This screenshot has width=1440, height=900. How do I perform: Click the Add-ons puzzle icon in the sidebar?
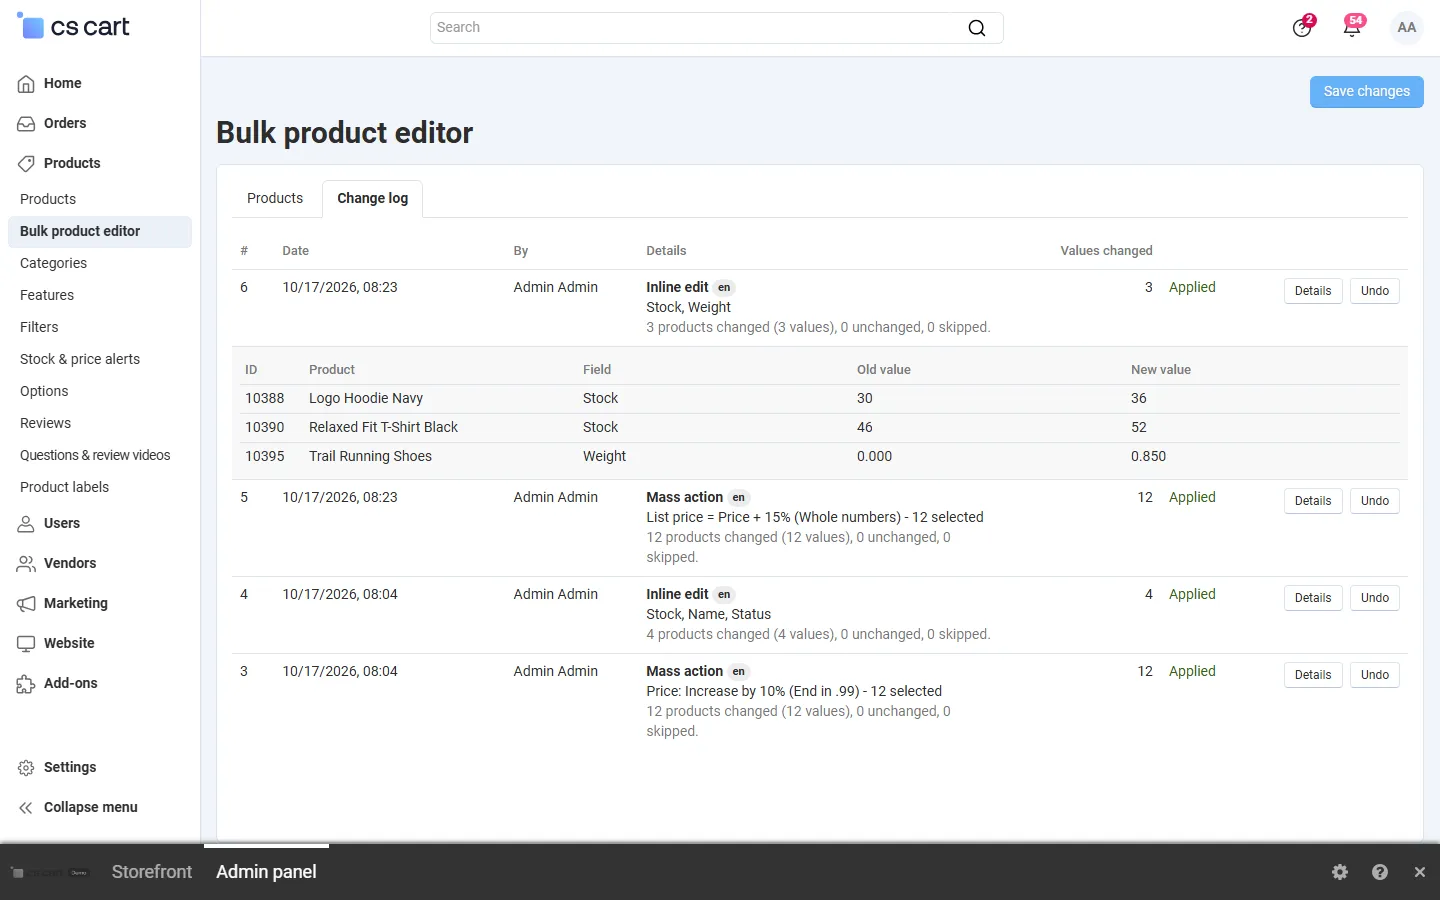(x=26, y=684)
